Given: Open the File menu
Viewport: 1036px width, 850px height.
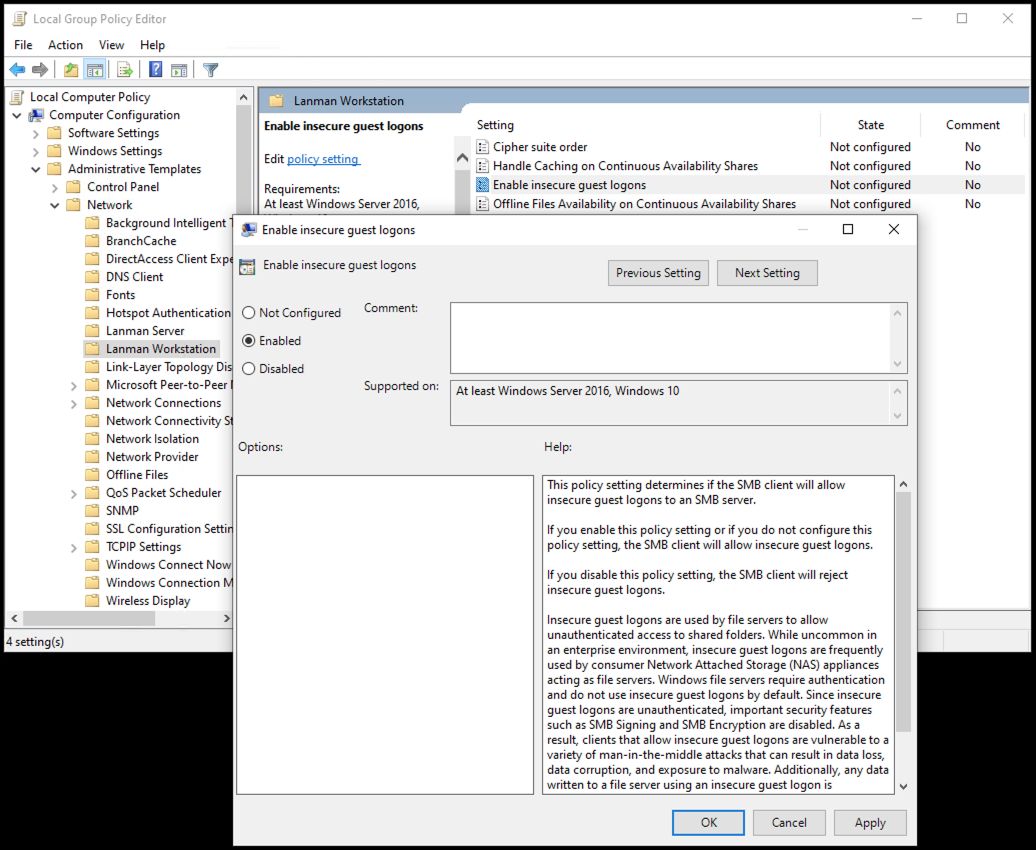Looking at the screenshot, I should pyautogui.click(x=23, y=44).
